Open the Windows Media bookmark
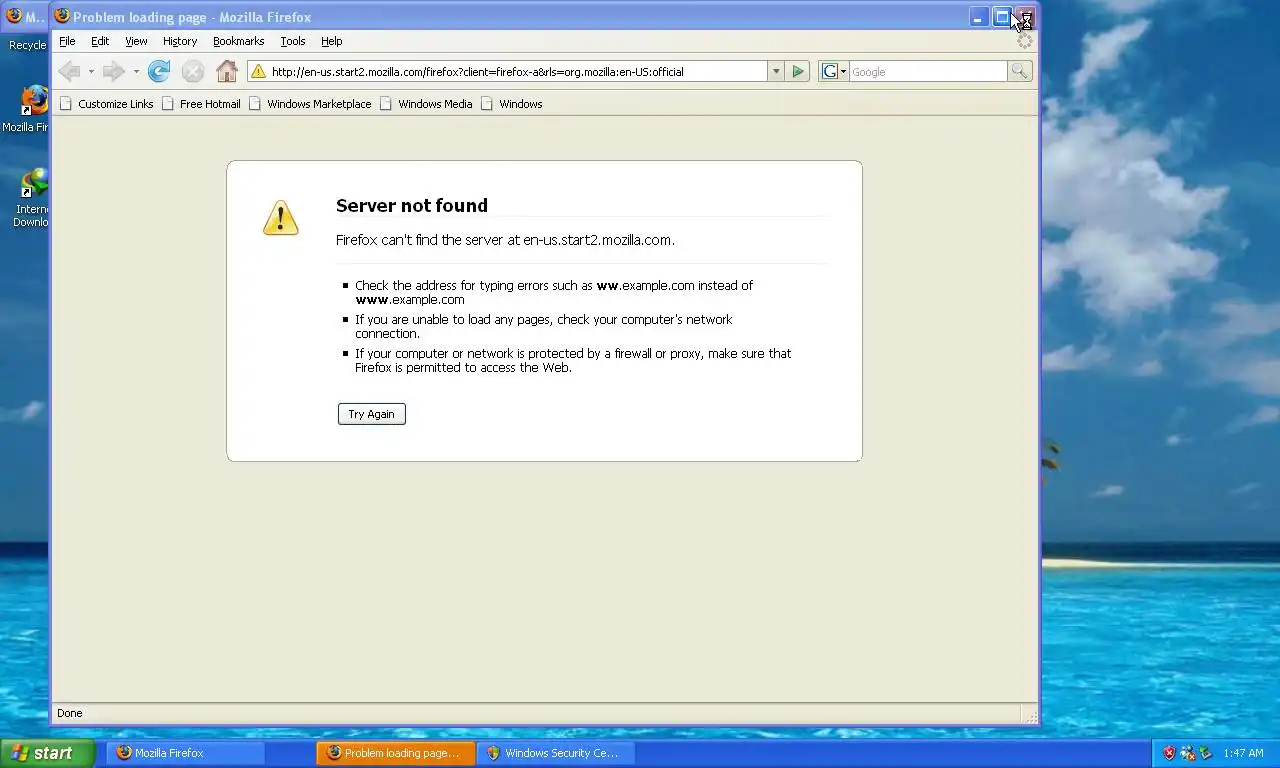This screenshot has height=768, width=1280. [x=426, y=104]
